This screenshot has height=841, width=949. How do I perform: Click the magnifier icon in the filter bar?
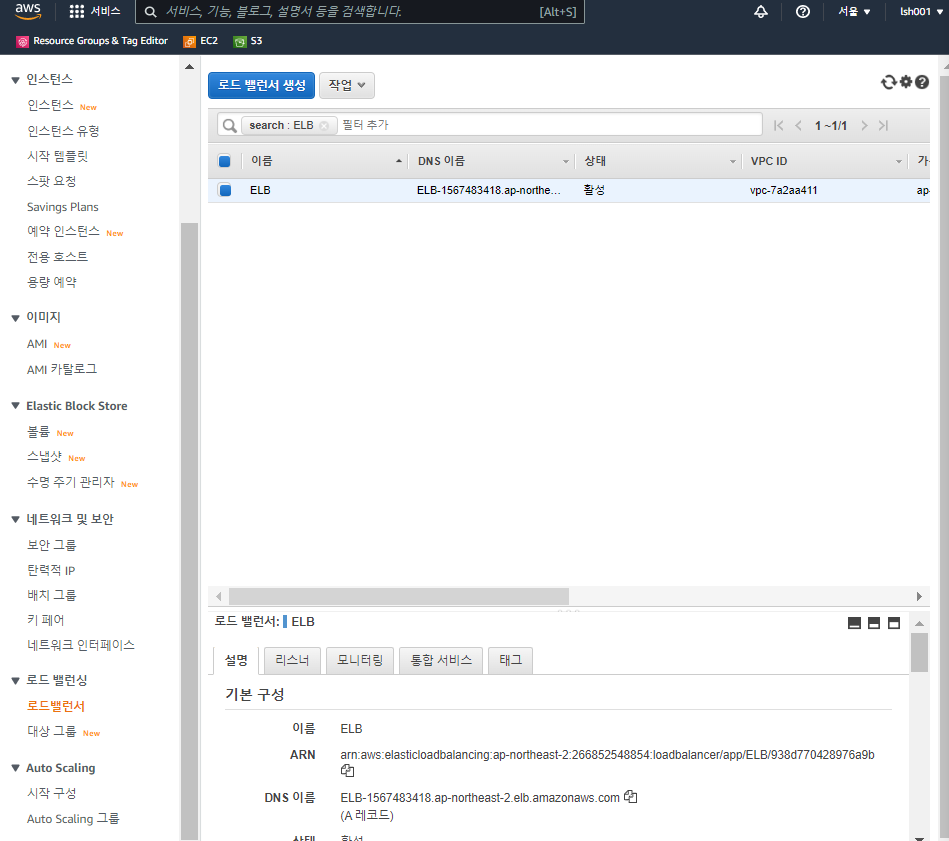(x=229, y=125)
